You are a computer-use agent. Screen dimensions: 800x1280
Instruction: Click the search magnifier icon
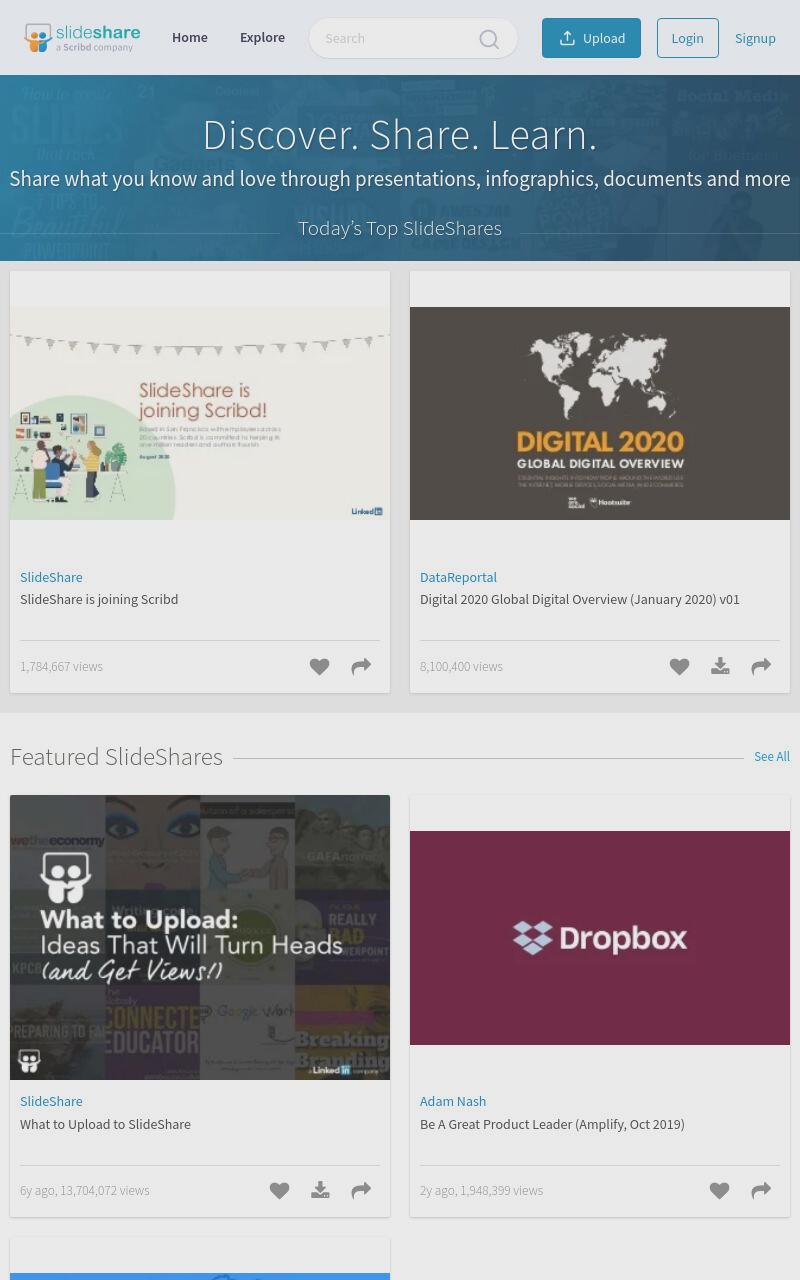click(489, 39)
